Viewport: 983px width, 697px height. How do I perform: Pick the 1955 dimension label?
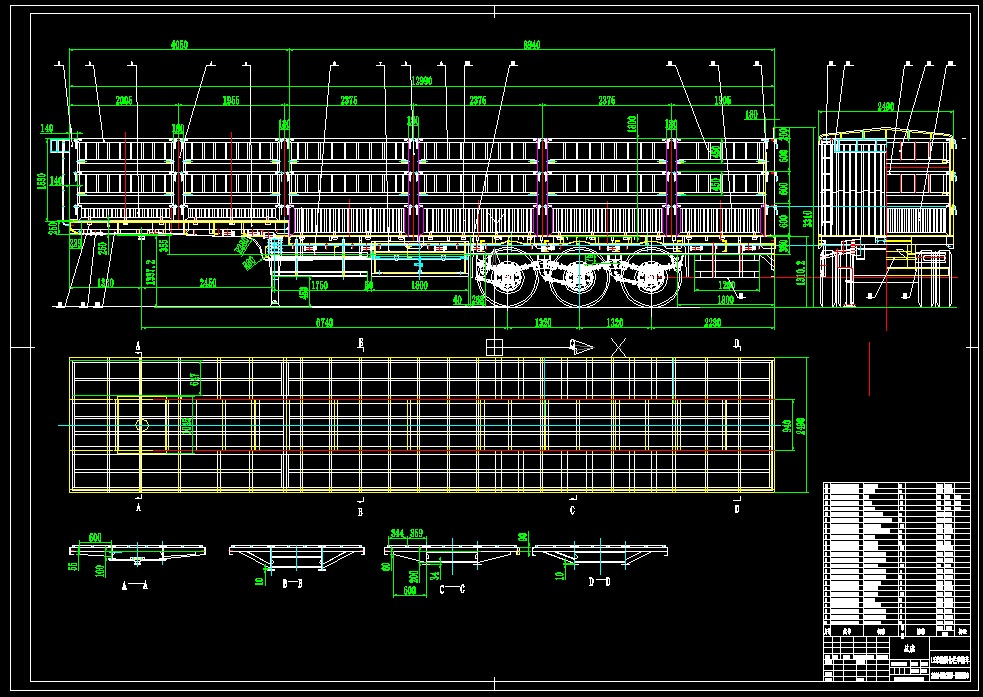231,100
